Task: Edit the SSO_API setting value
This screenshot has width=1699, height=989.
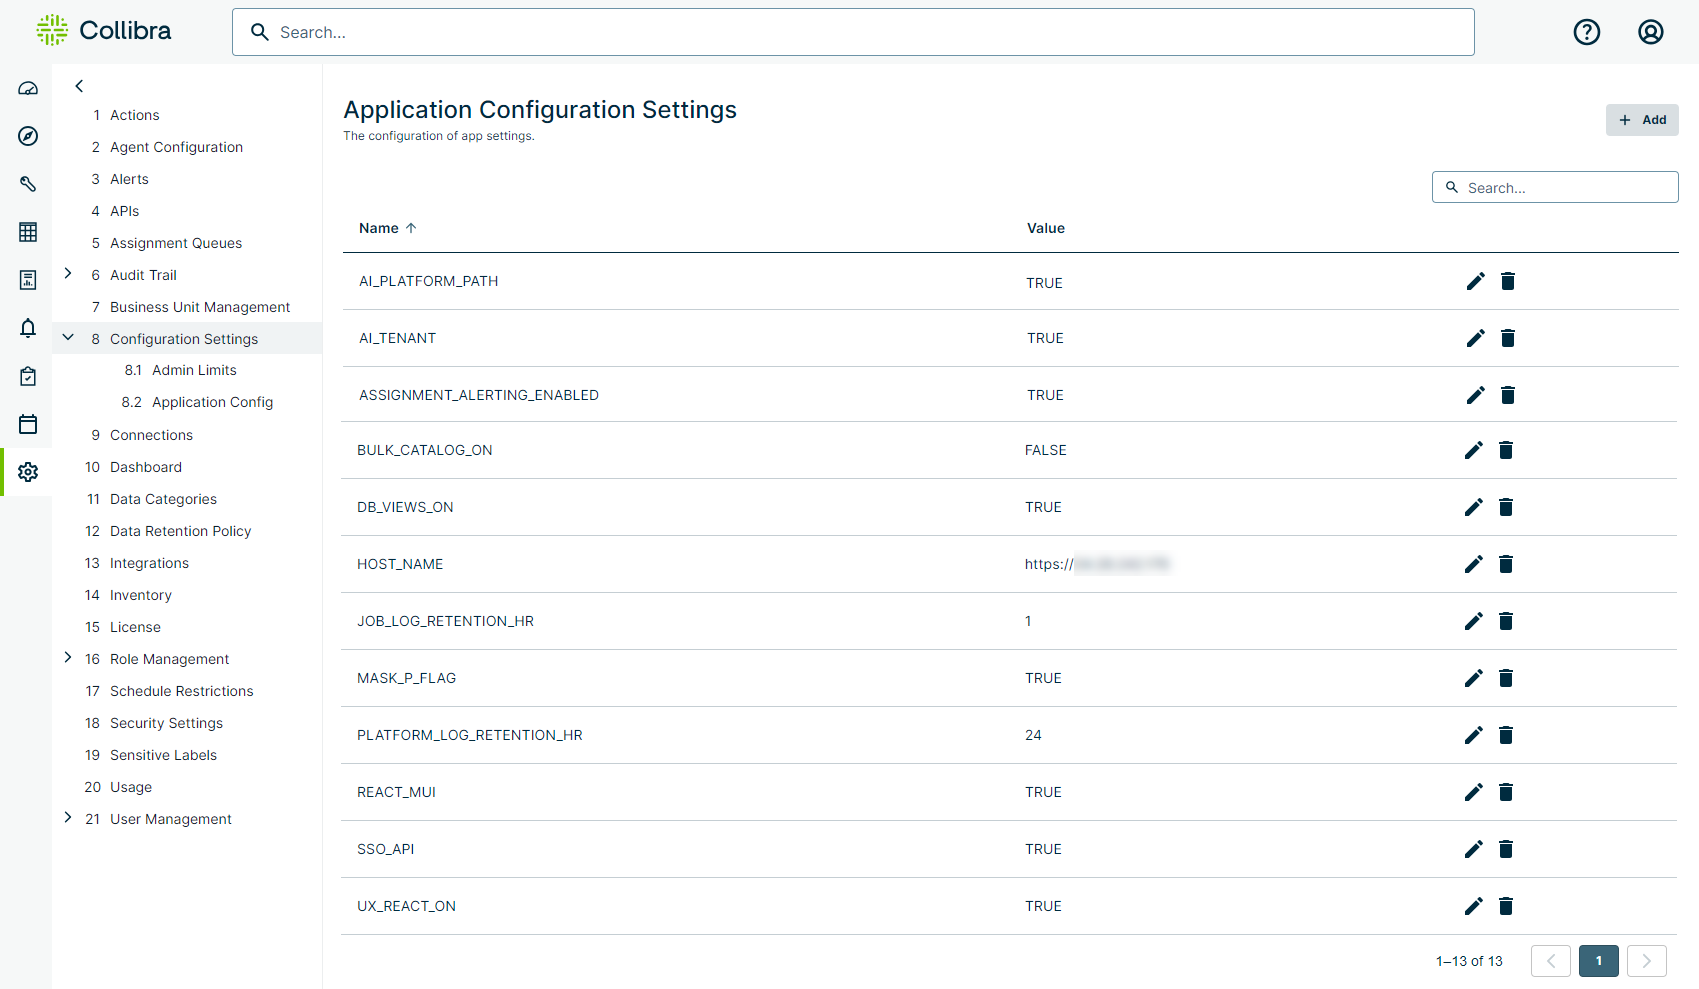Action: [1473, 849]
